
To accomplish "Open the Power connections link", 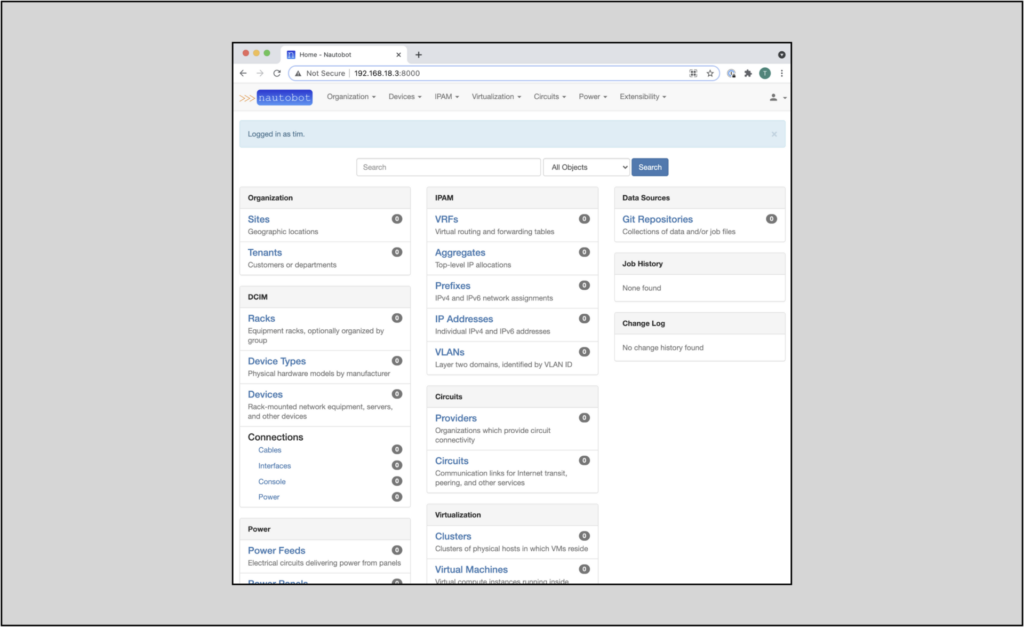I will pyautogui.click(x=268, y=497).
